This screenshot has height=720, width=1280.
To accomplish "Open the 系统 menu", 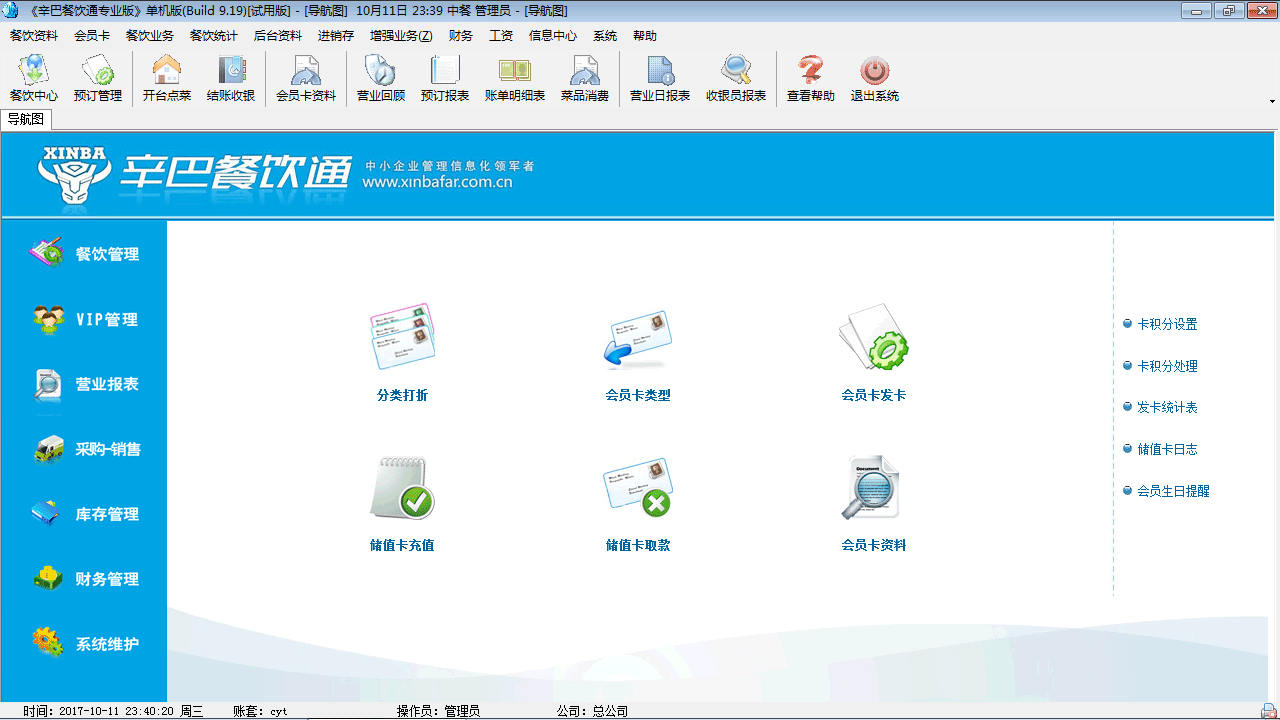I will pos(605,36).
